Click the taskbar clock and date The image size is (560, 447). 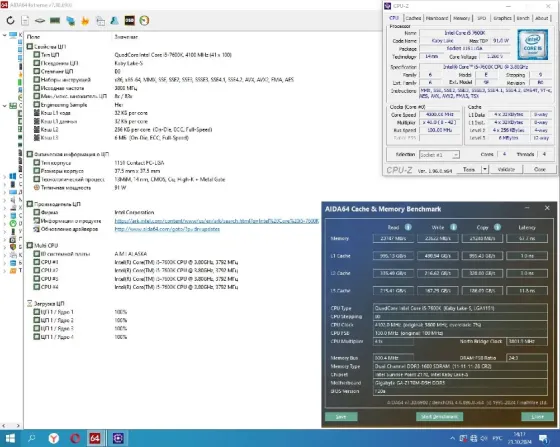[x=520, y=438]
